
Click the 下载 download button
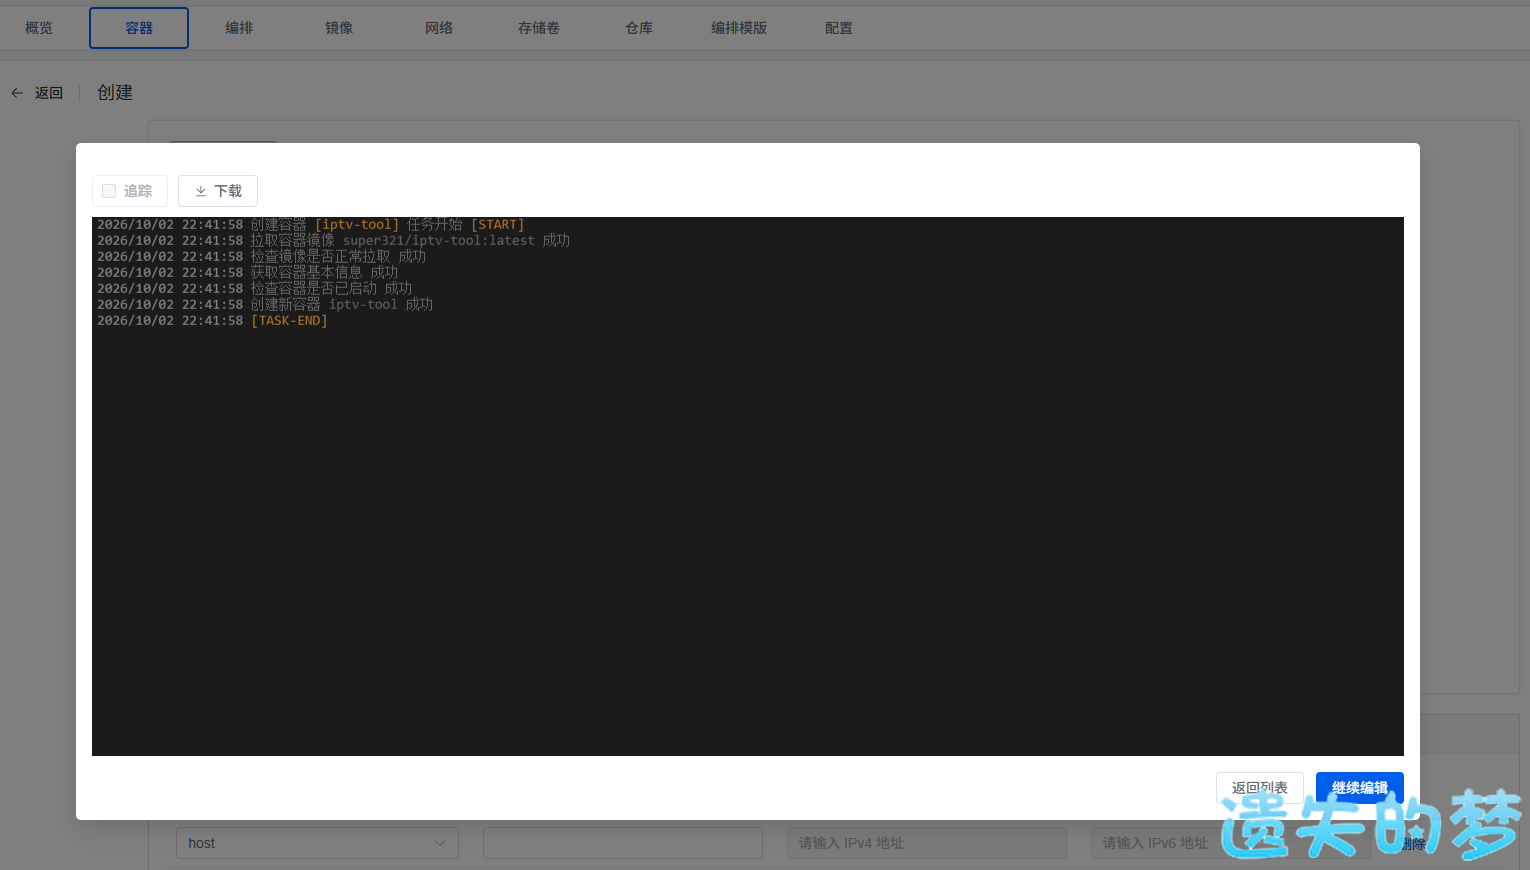218,191
